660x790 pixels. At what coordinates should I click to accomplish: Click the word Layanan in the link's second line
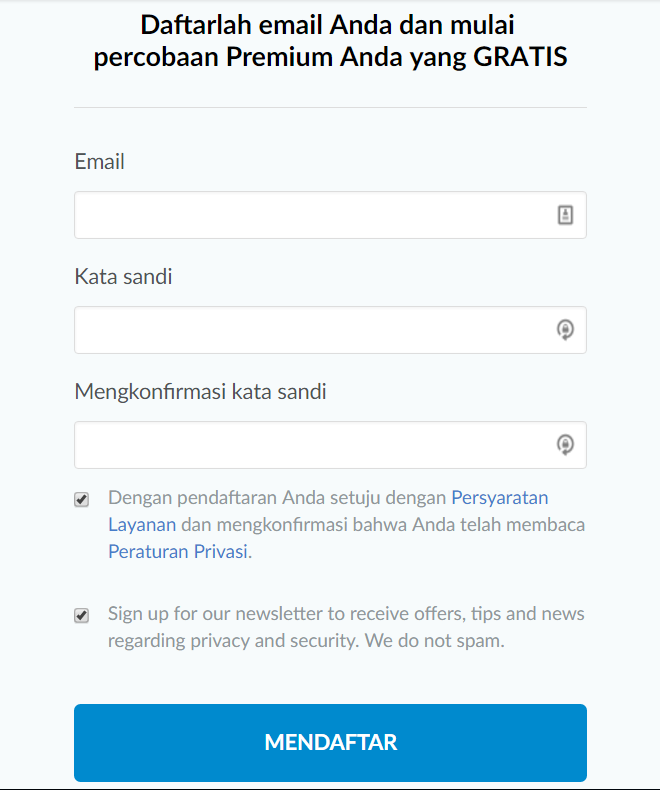142,524
